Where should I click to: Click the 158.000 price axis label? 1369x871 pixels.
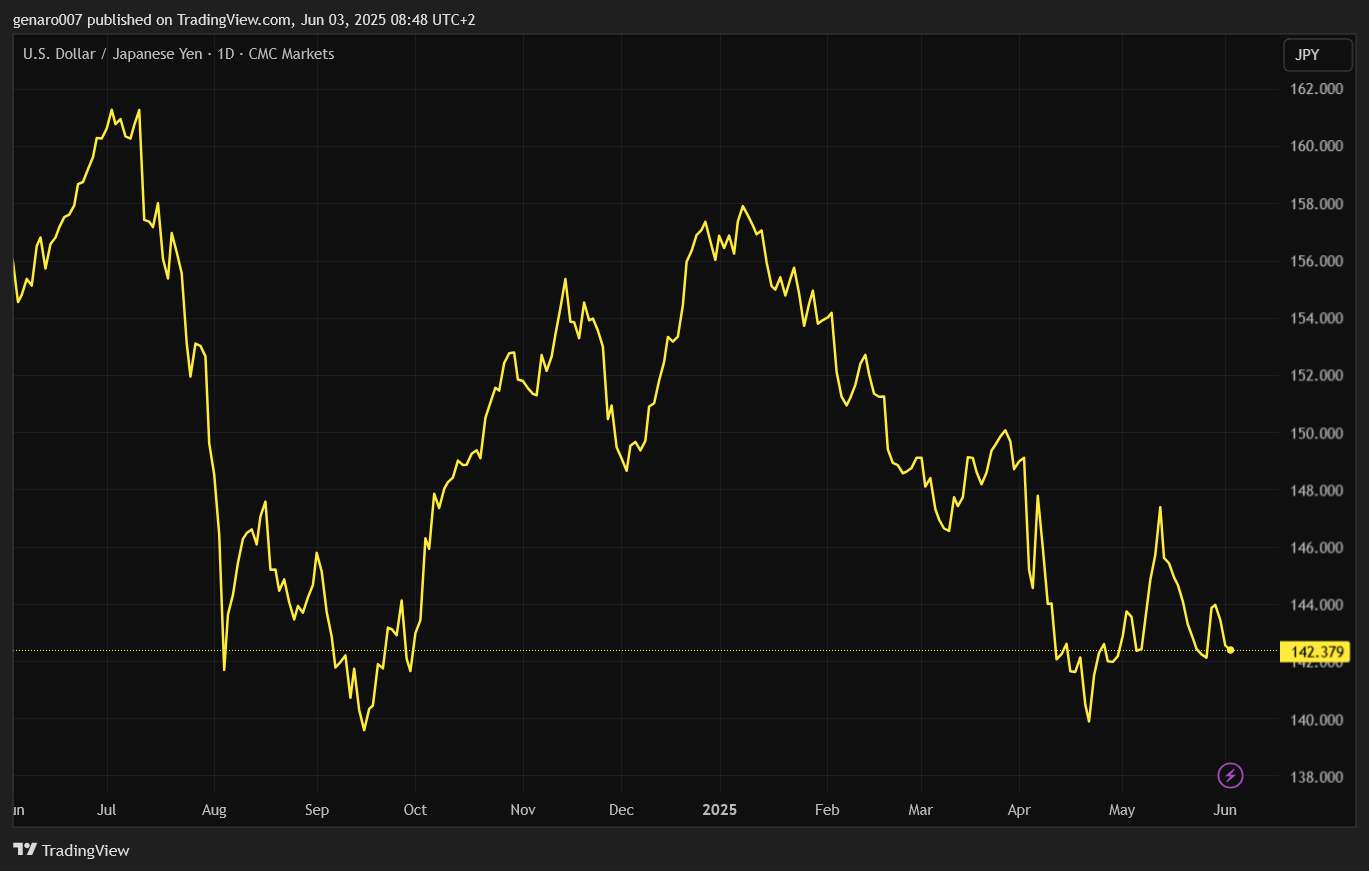pos(1317,204)
